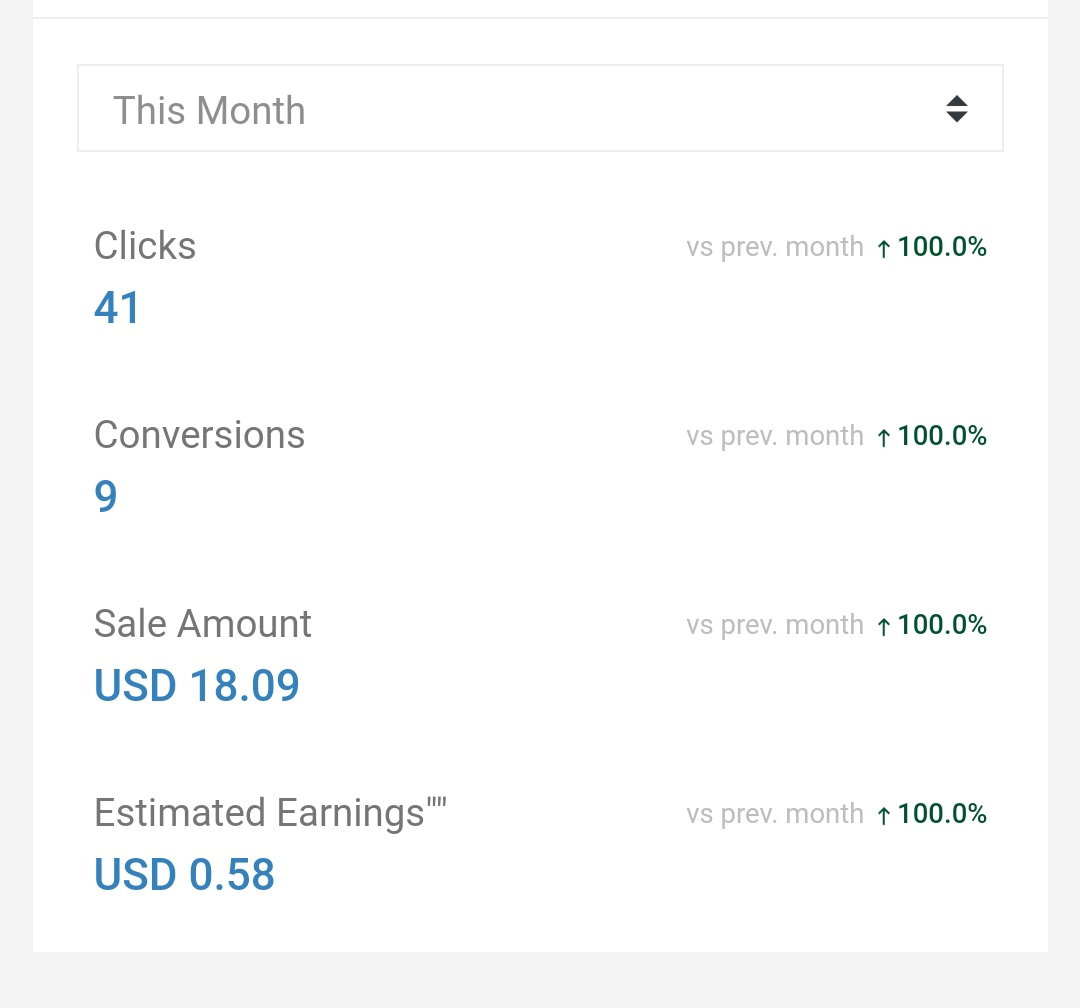Select the Conversions metric label
This screenshot has height=1008, width=1080.
pos(199,435)
